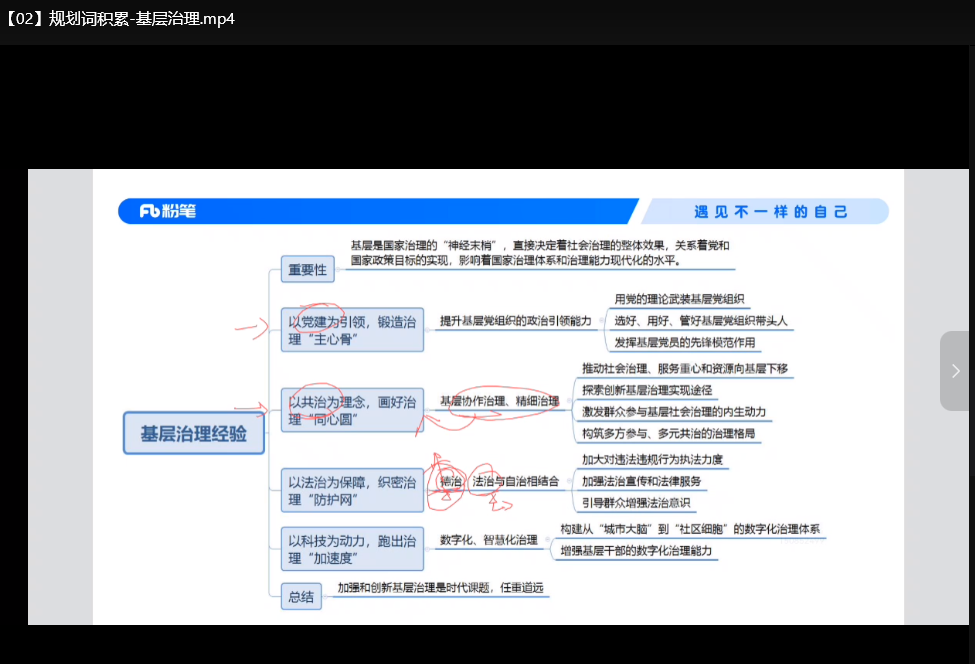This screenshot has width=975, height=664.
Task: Click text '引导群众增强法治意识'
Action: pyautogui.click(x=635, y=503)
